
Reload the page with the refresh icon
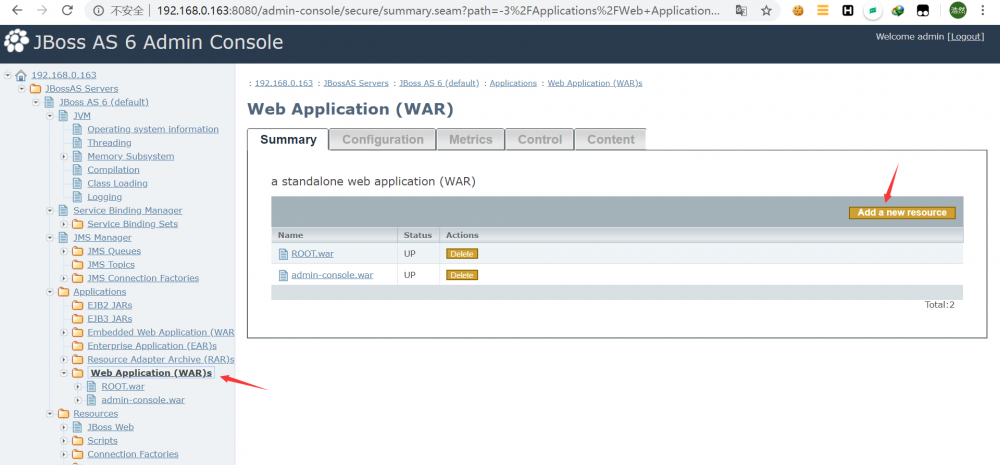click(67, 11)
